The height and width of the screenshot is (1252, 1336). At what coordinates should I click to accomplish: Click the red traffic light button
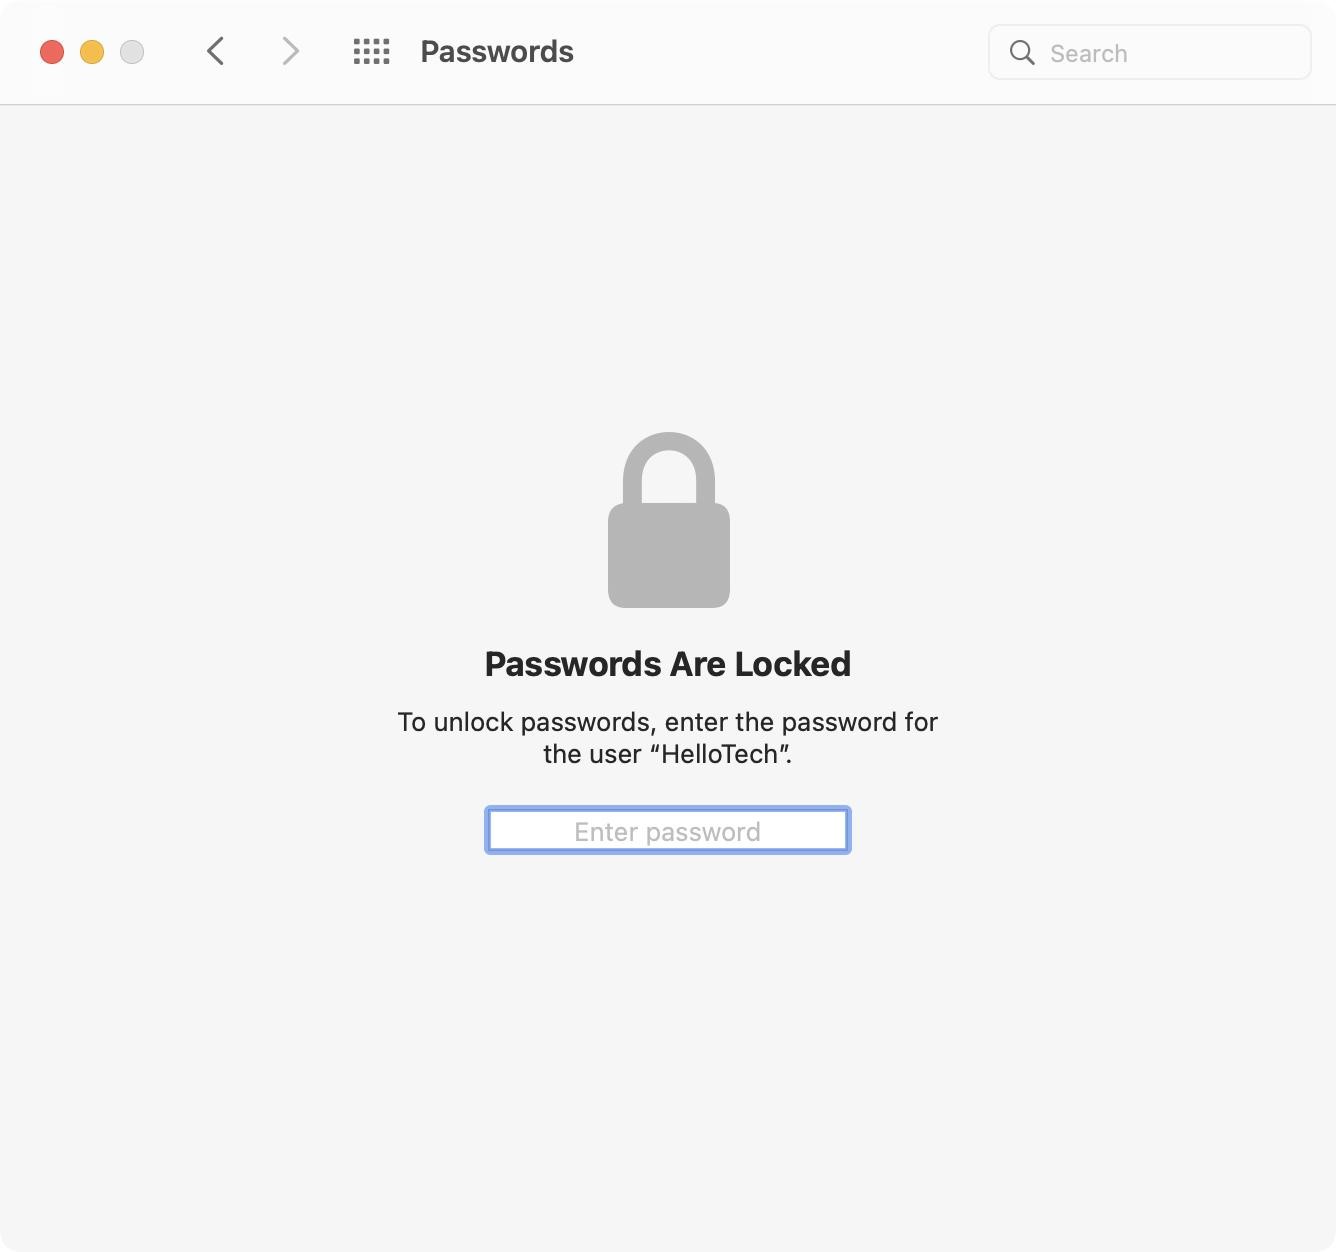click(x=52, y=51)
